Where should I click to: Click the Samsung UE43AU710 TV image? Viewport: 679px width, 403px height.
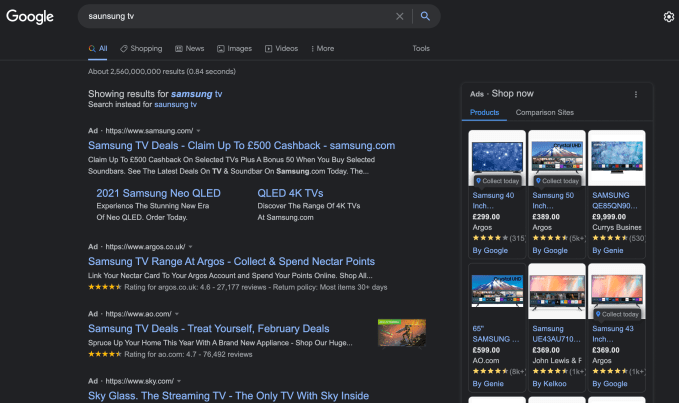(557, 291)
